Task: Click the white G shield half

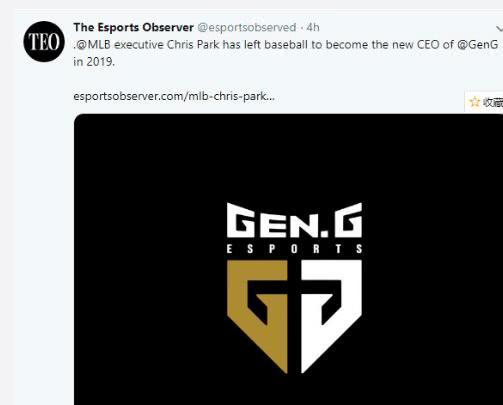Action: coord(331,316)
